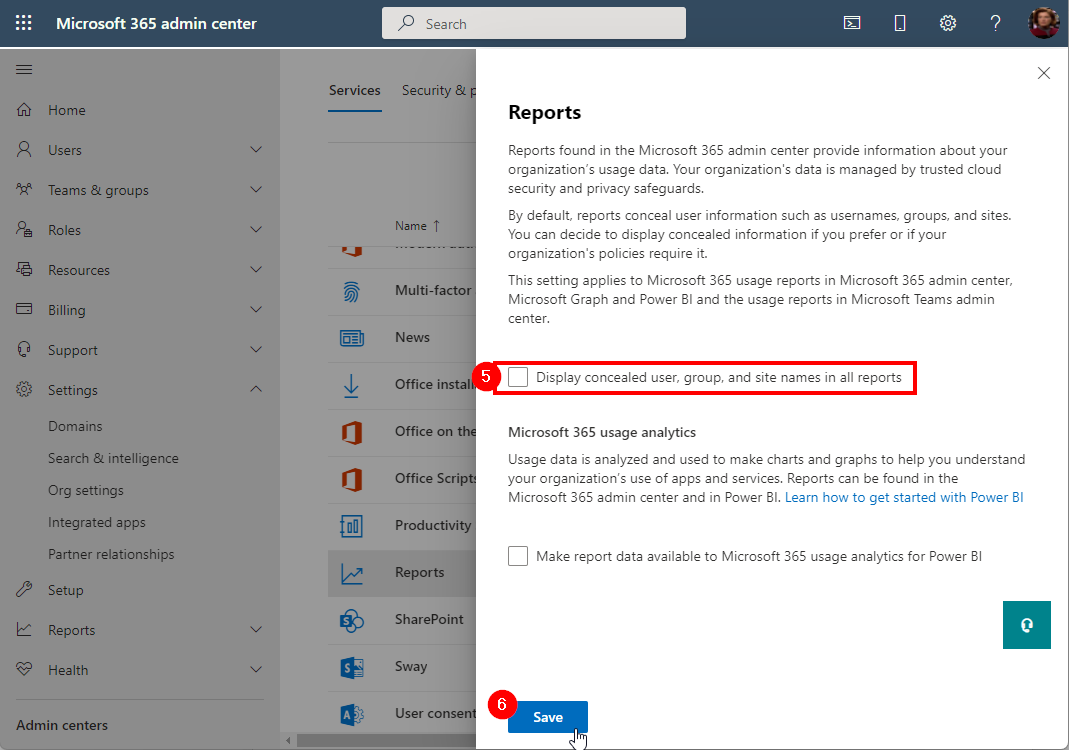
Task: Click in the Search box
Action: click(x=534, y=23)
